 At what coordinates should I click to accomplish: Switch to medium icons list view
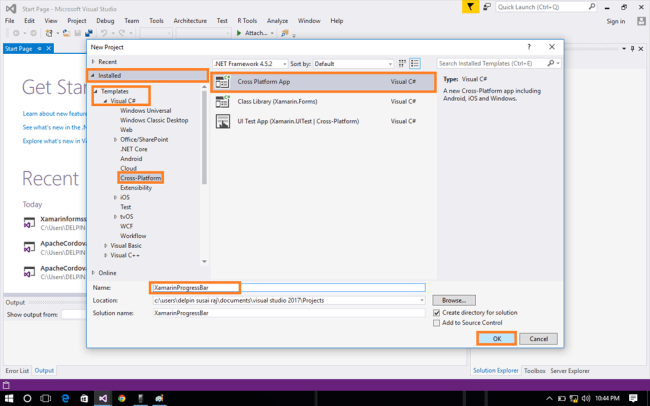[x=415, y=63]
